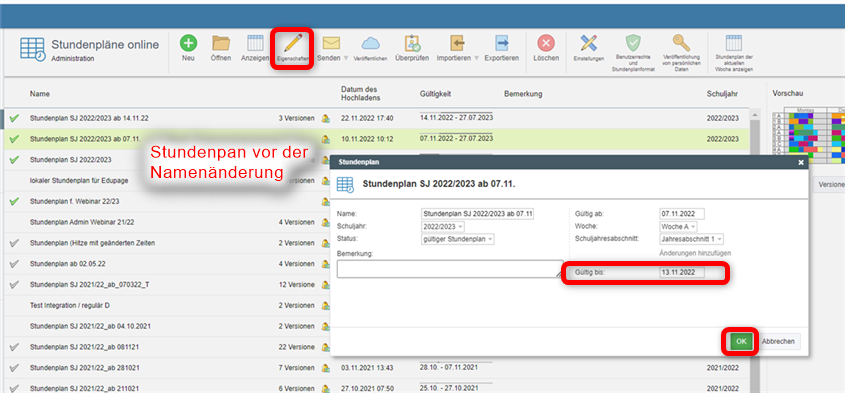Open the Schuljahr 2022/2023 dropdown
This screenshot has height=393, width=845.
point(443,227)
